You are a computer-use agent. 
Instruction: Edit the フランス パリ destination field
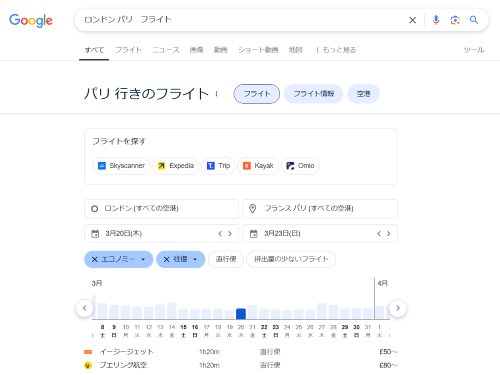[320, 209]
